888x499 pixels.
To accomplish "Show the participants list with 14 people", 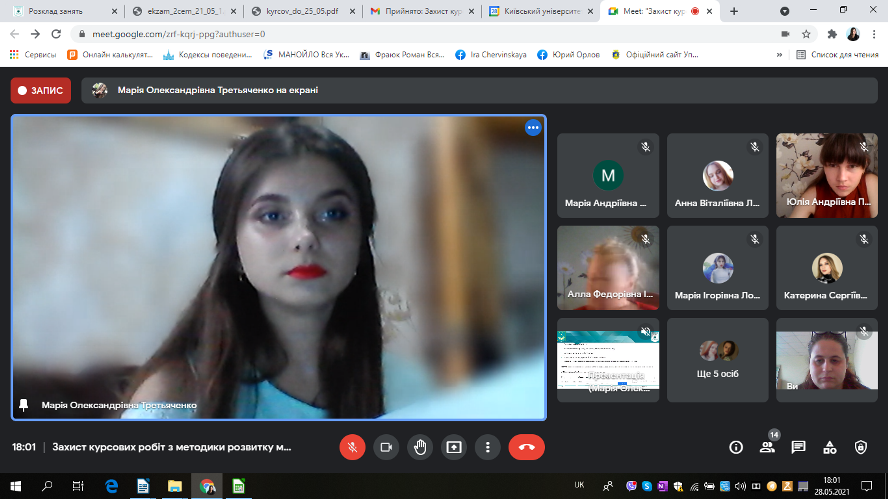I will 767,447.
